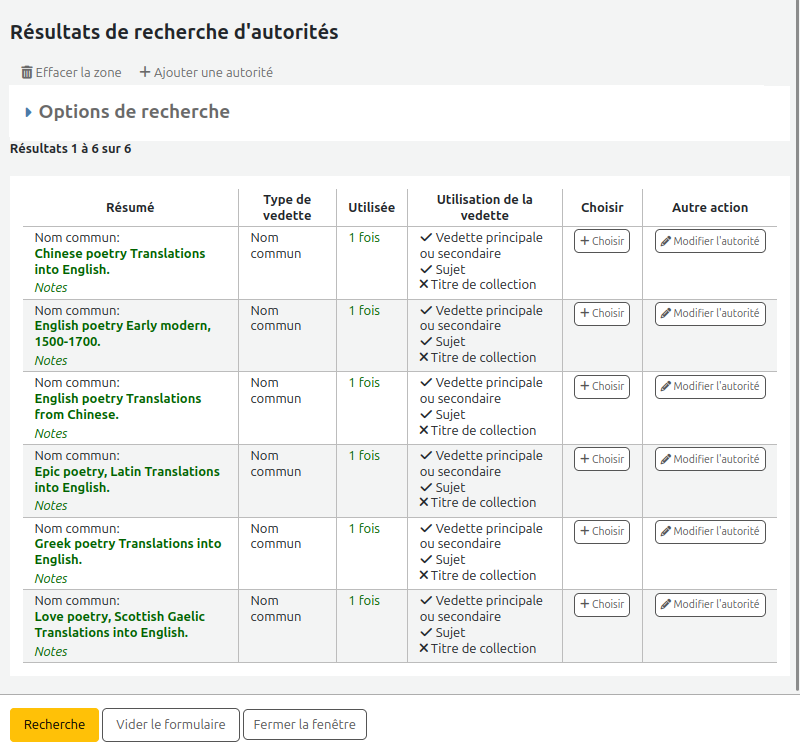Image resolution: width=800 pixels, height=755 pixels.
Task: Show Notes for English poetry Translations from Chinese
Action: point(51,434)
